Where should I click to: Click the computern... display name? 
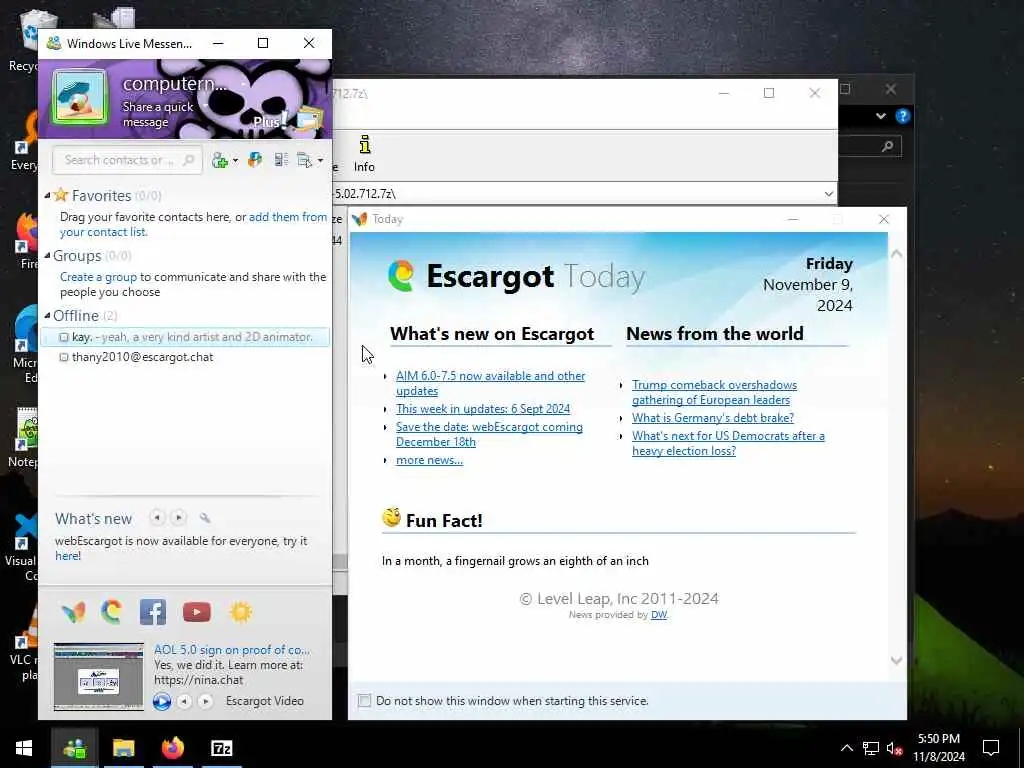[x=174, y=84]
